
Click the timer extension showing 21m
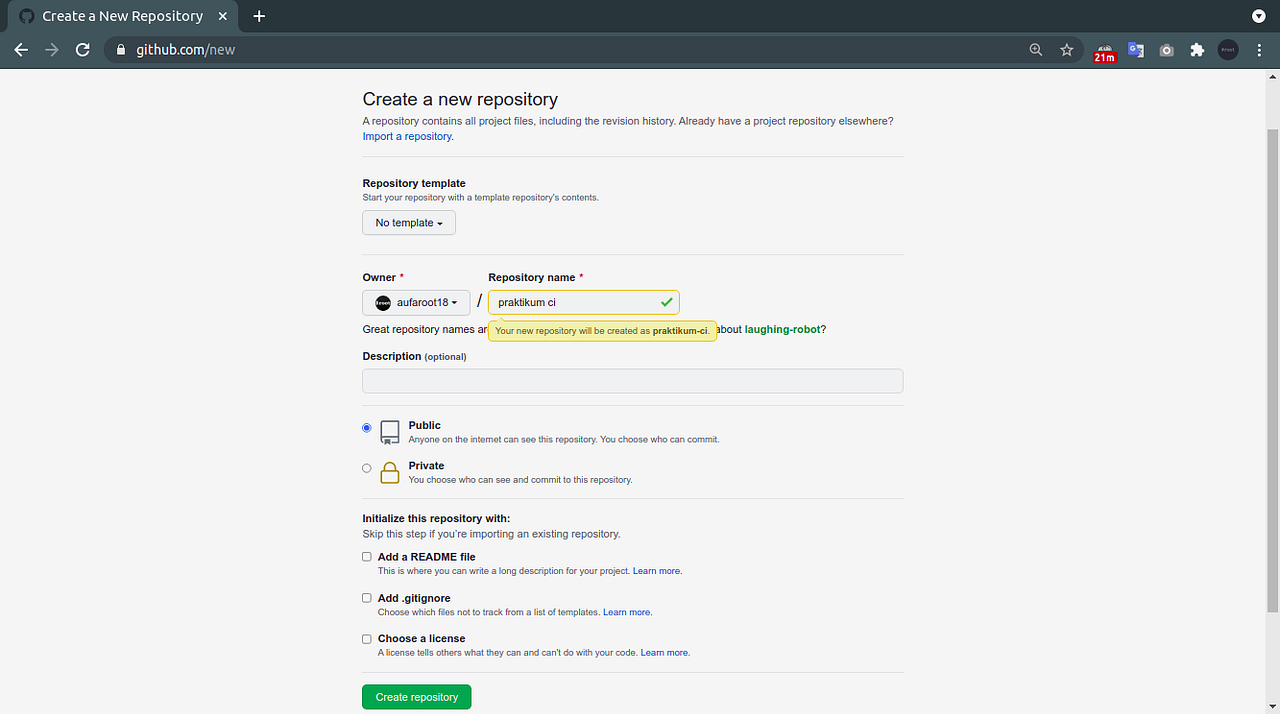tap(1104, 49)
